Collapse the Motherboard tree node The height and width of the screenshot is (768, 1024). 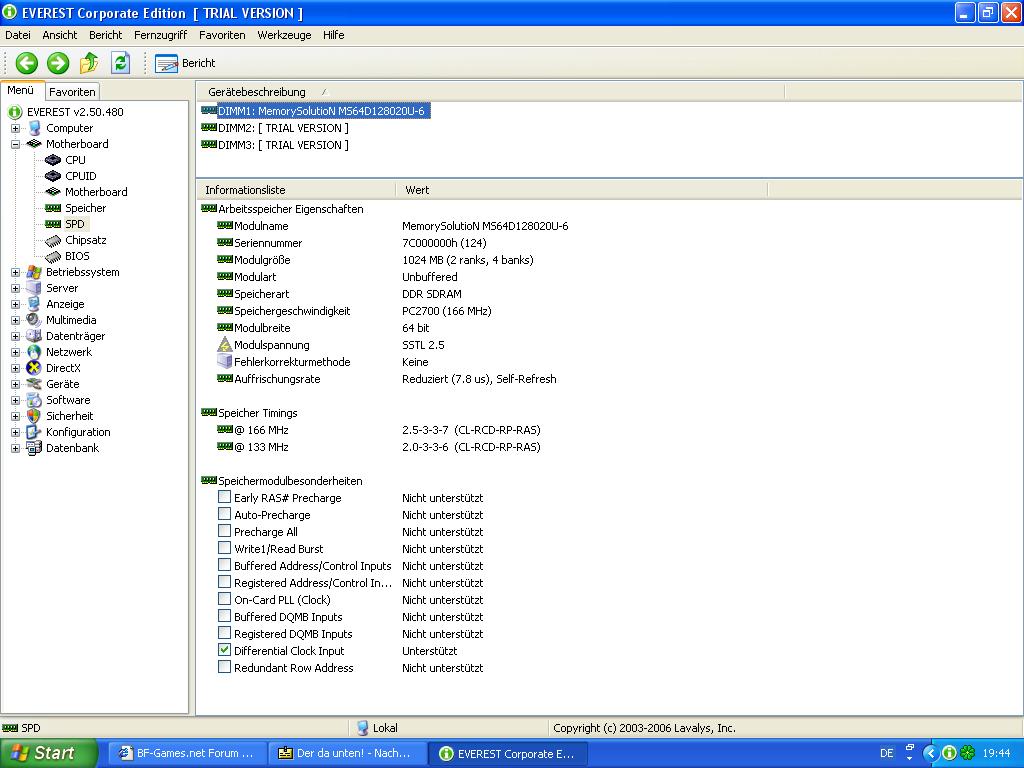point(16,144)
